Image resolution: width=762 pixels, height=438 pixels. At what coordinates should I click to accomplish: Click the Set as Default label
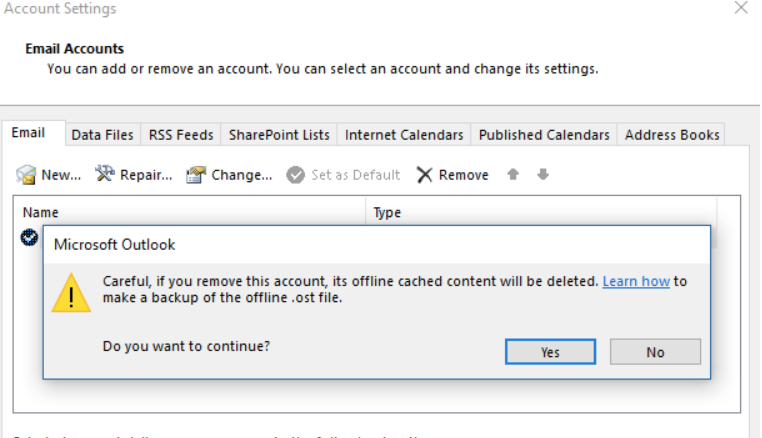[x=356, y=175]
